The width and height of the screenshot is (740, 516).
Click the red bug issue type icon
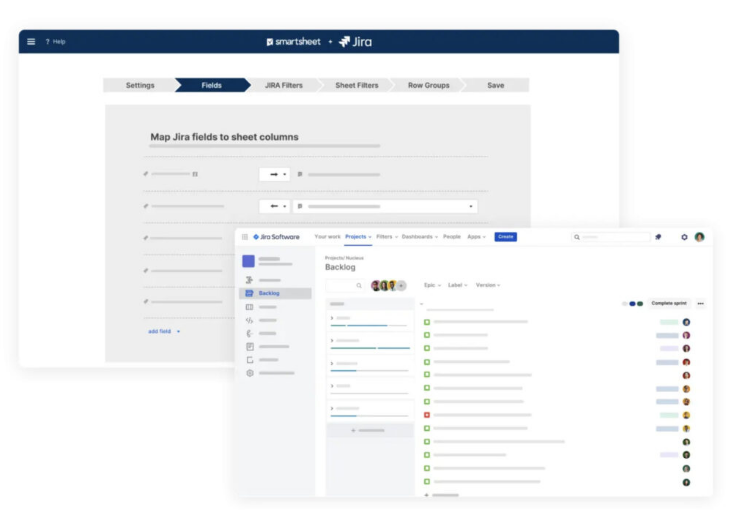pyautogui.click(x=427, y=415)
